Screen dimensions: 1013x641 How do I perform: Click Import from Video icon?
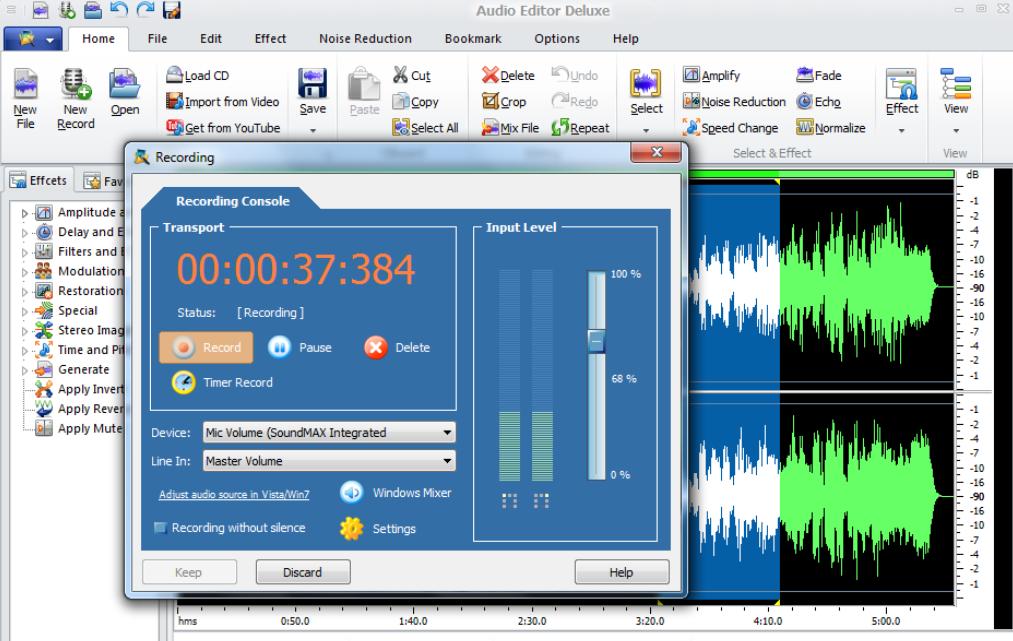click(x=174, y=102)
